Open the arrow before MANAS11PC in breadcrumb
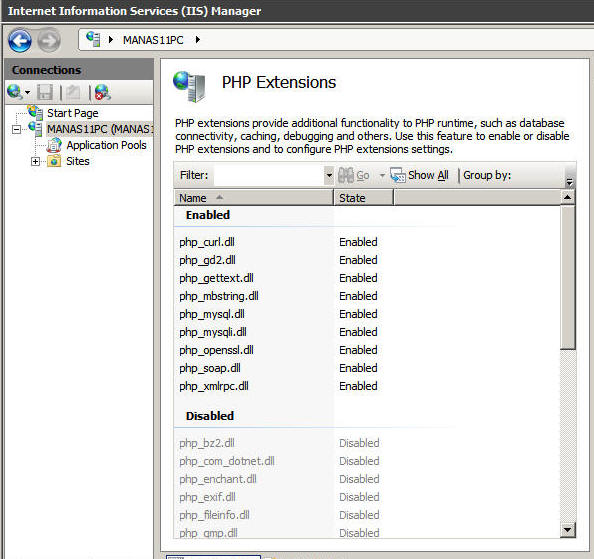The width and height of the screenshot is (594, 559). (111, 39)
